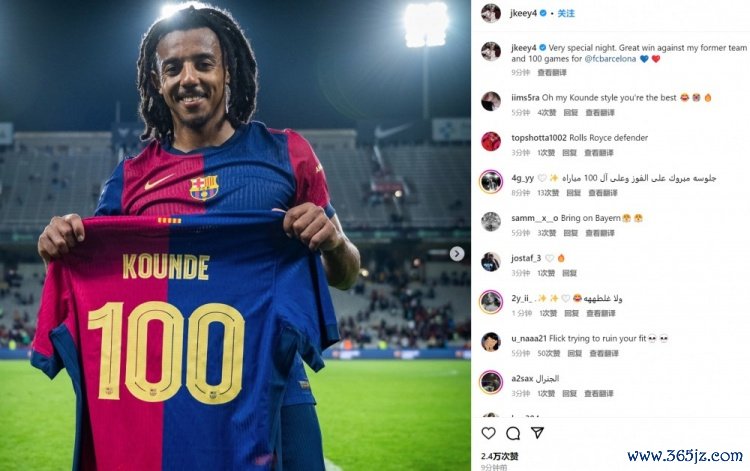
Task: Like the jostaf_3 comment with small heart
Action: (x=550, y=258)
